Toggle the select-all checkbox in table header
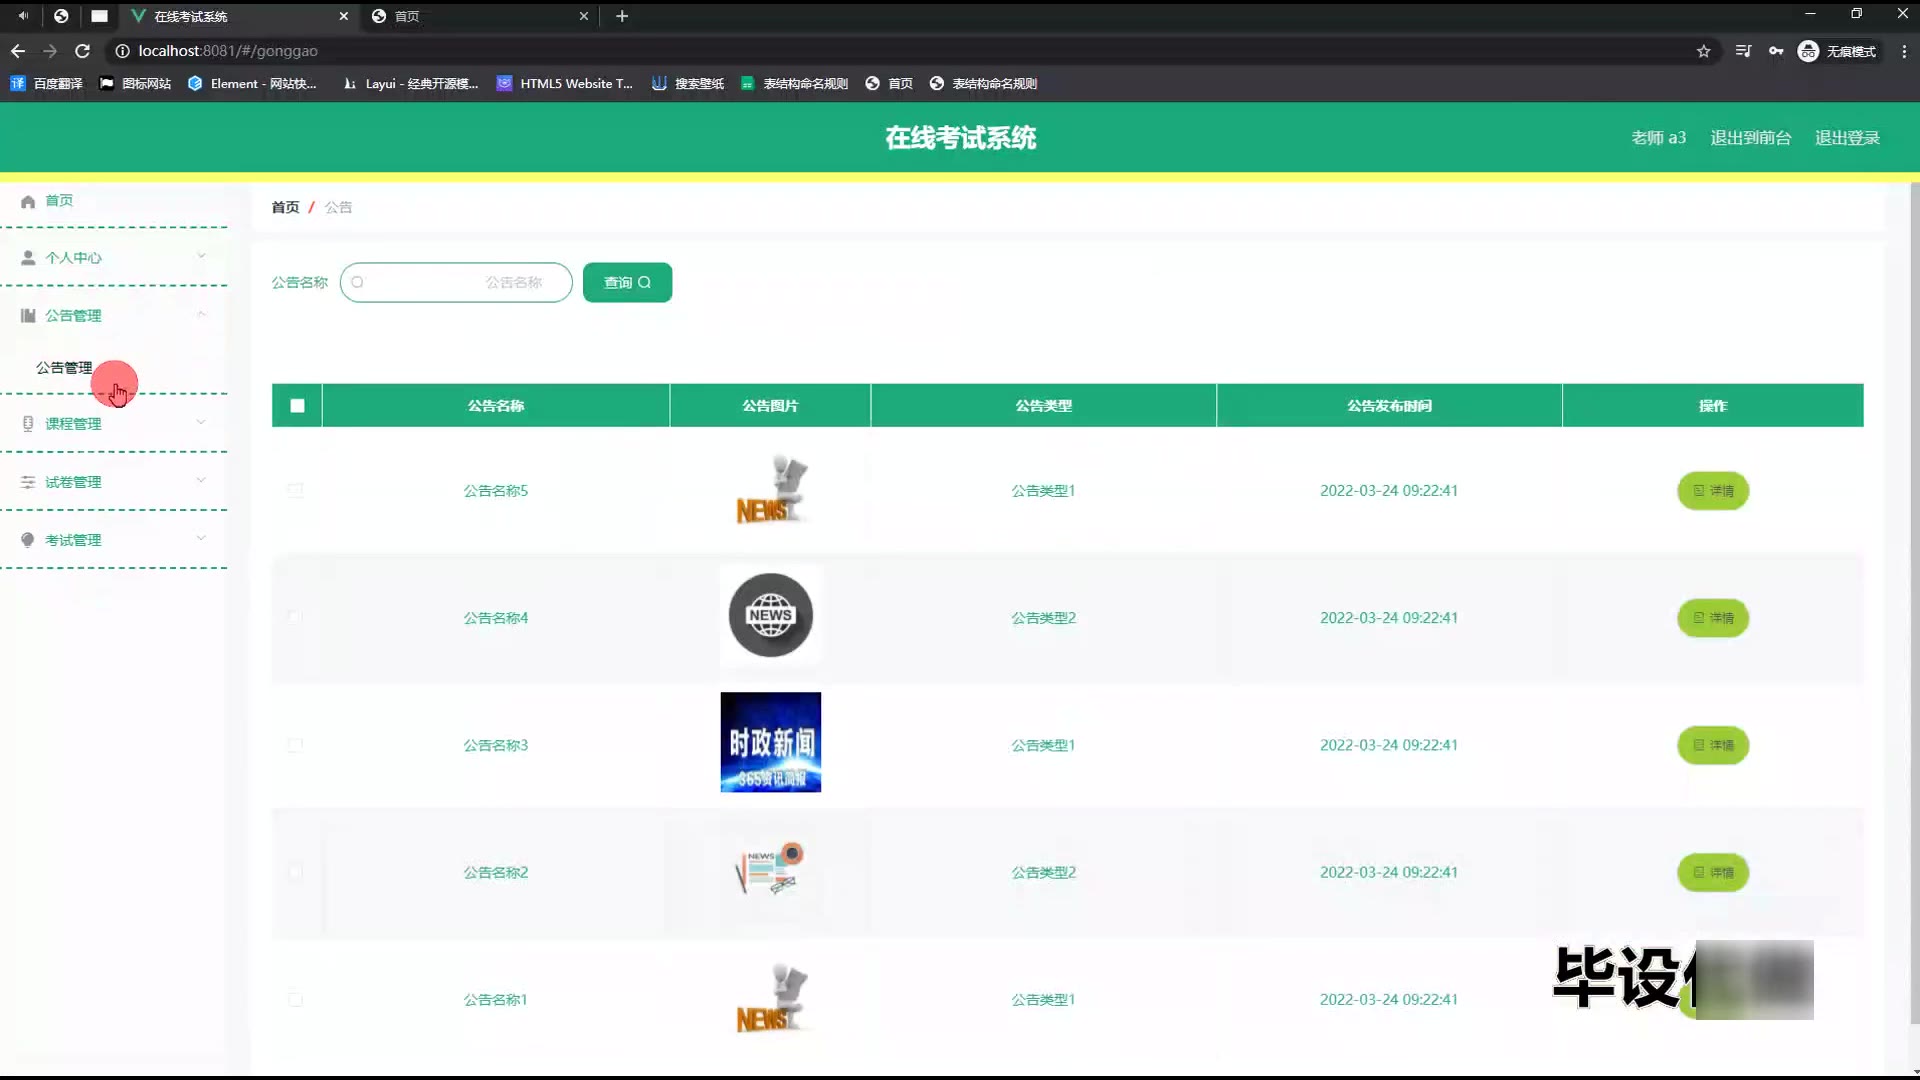Image resolution: width=1920 pixels, height=1080 pixels. (x=297, y=406)
